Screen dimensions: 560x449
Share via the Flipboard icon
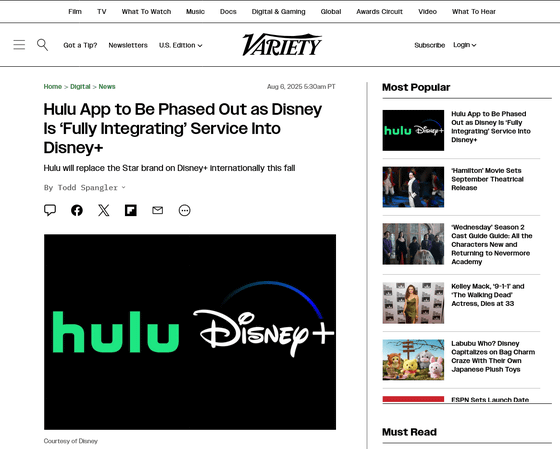pyautogui.click(x=131, y=210)
